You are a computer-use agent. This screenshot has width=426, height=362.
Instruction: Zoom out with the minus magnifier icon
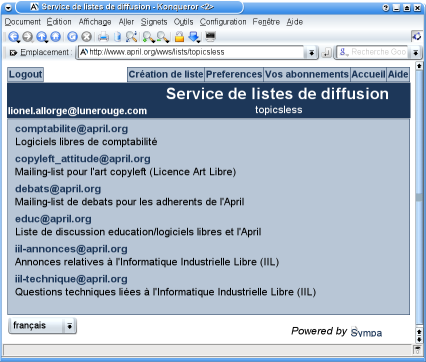[163, 37]
